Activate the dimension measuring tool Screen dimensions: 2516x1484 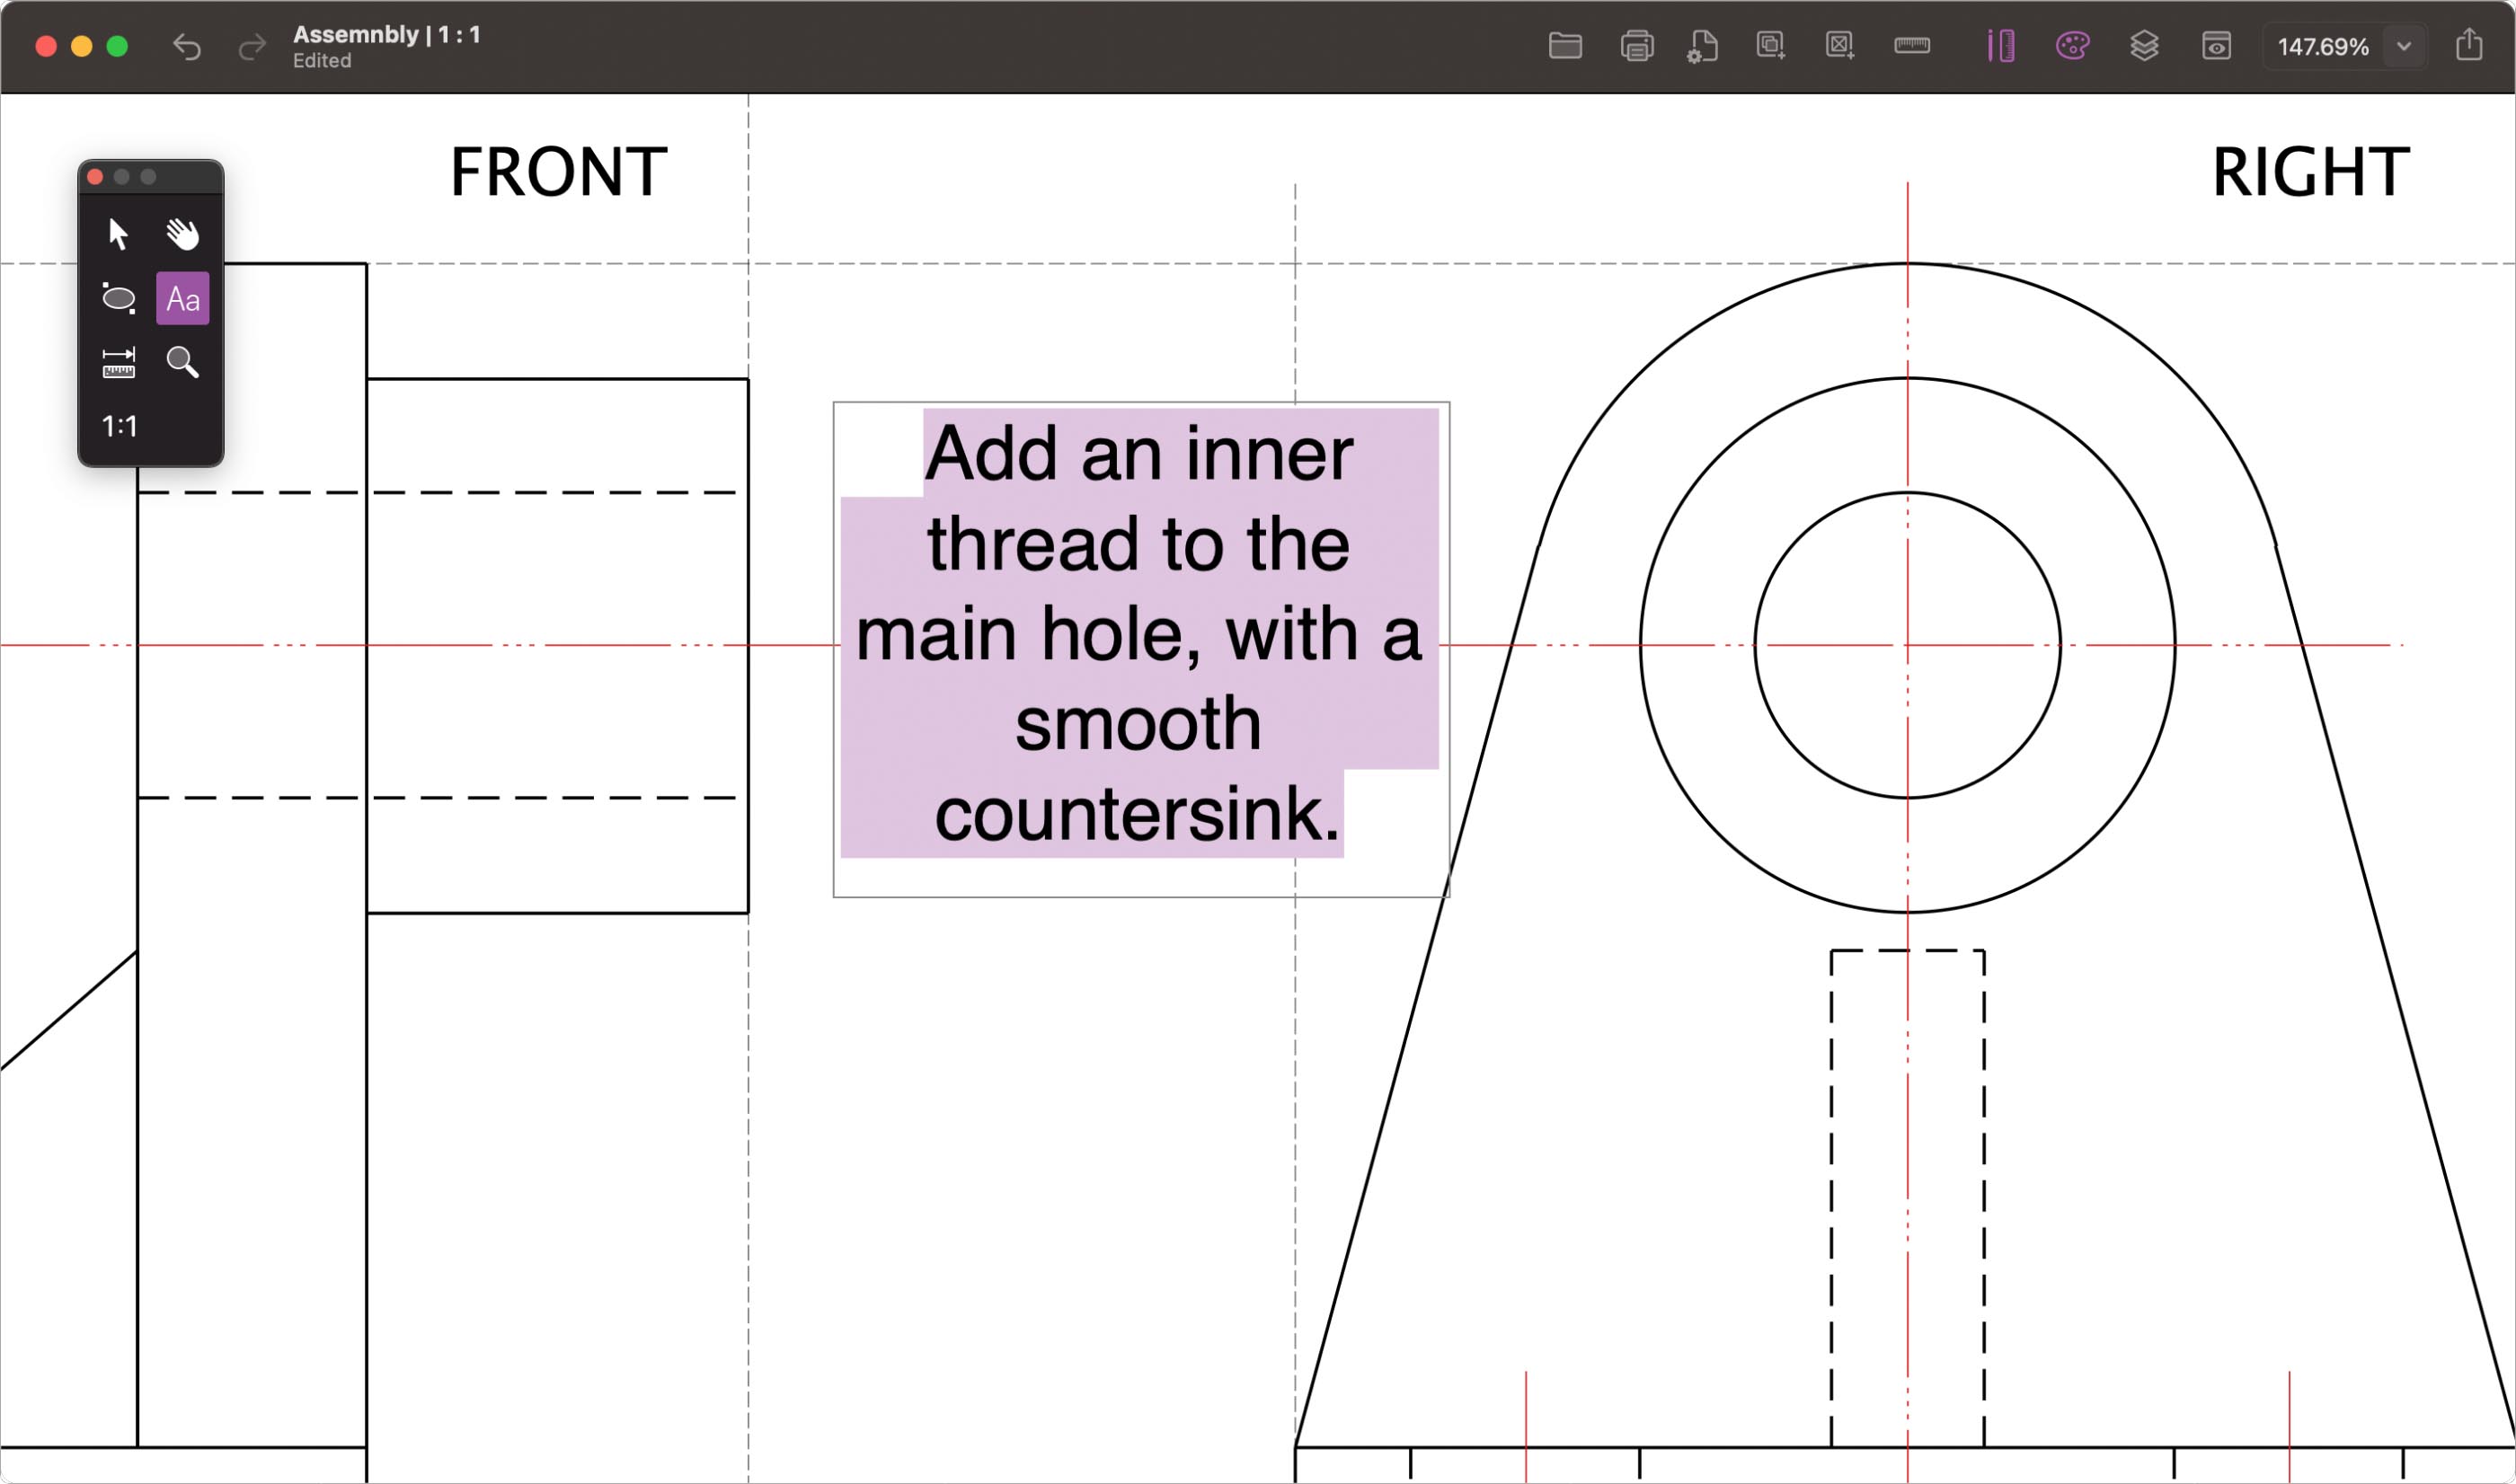(118, 363)
